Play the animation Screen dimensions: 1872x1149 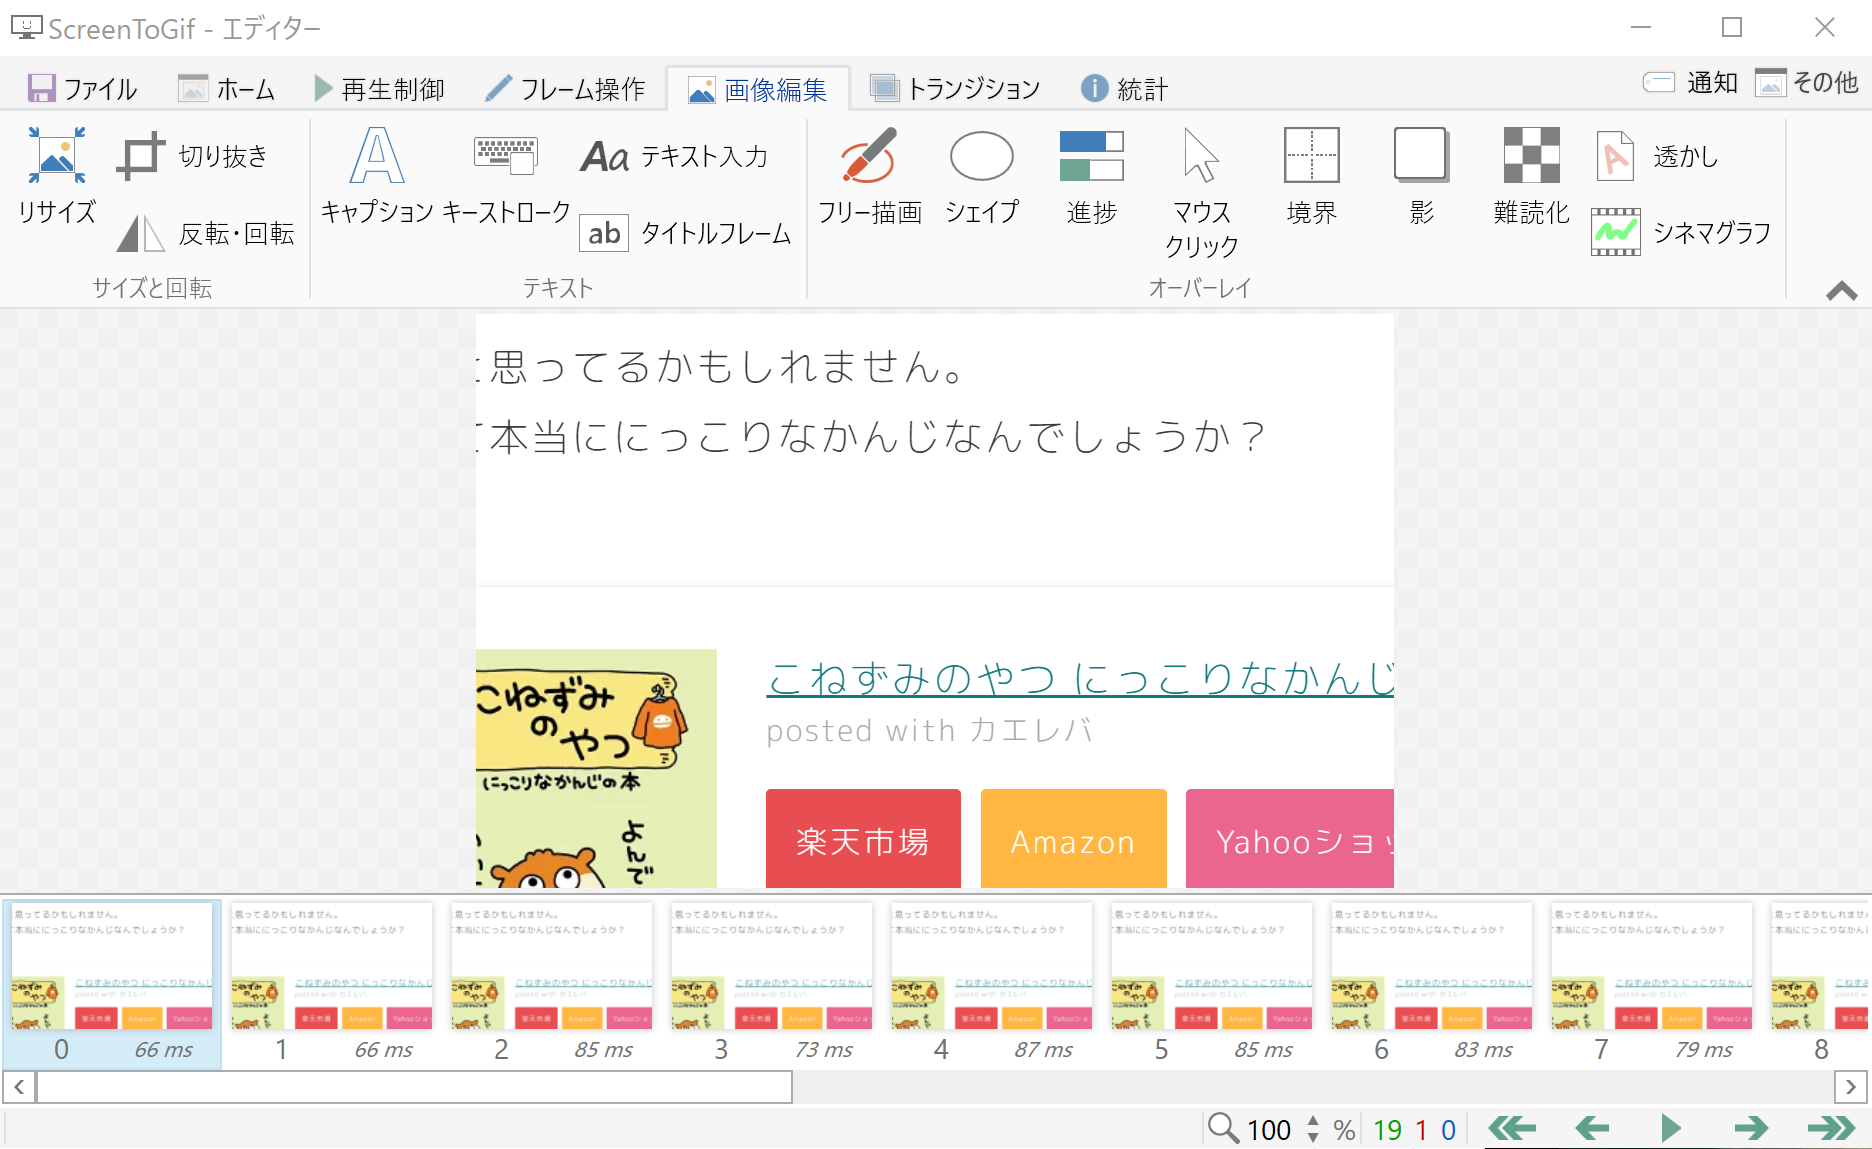[x=1671, y=1129]
